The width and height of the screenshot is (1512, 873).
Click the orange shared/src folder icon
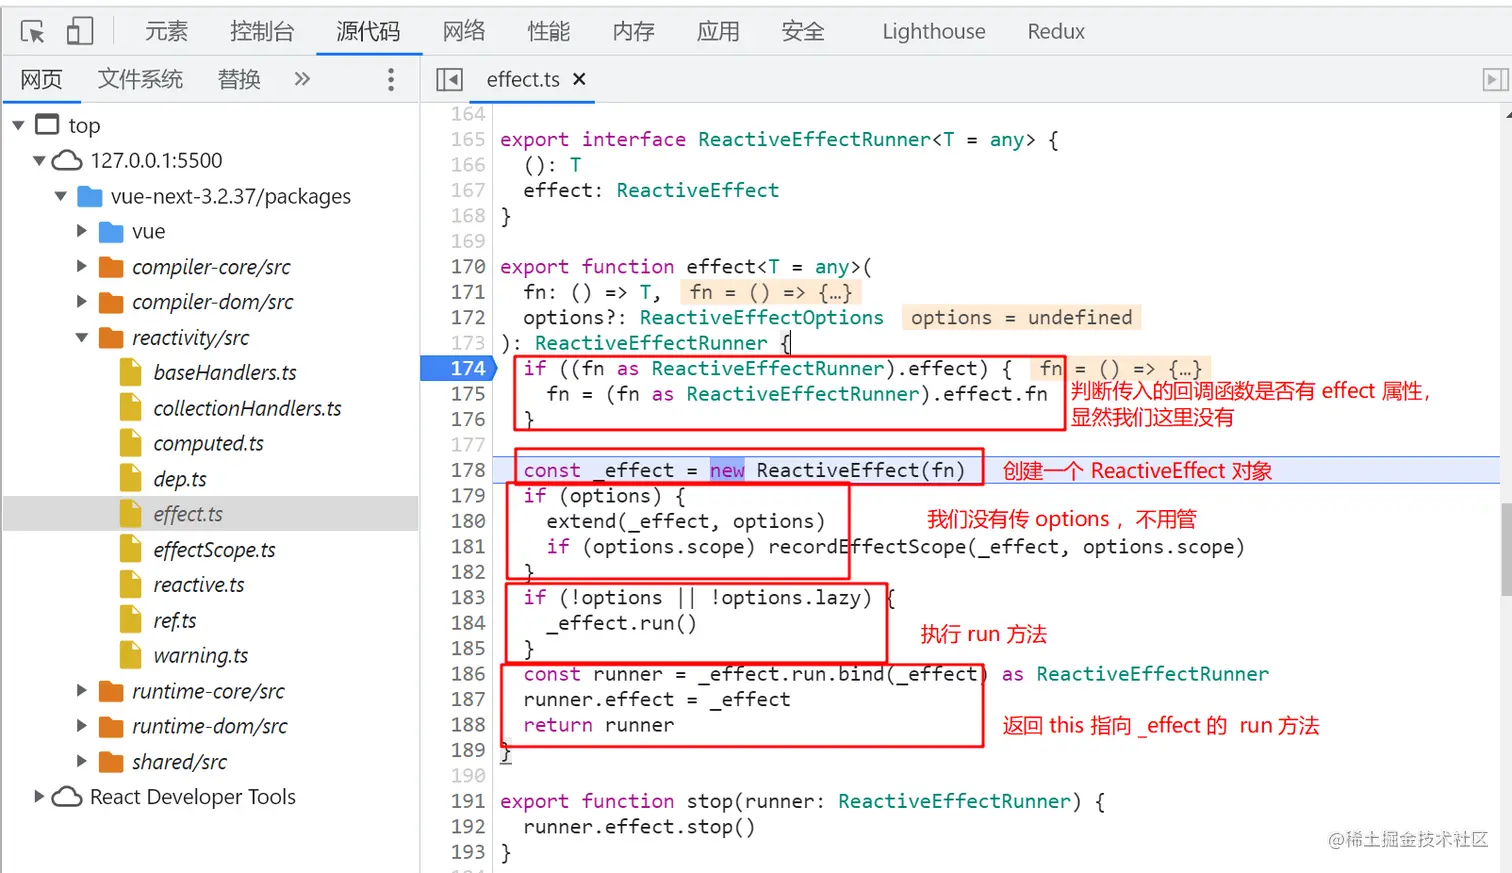click(x=111, y=762)
